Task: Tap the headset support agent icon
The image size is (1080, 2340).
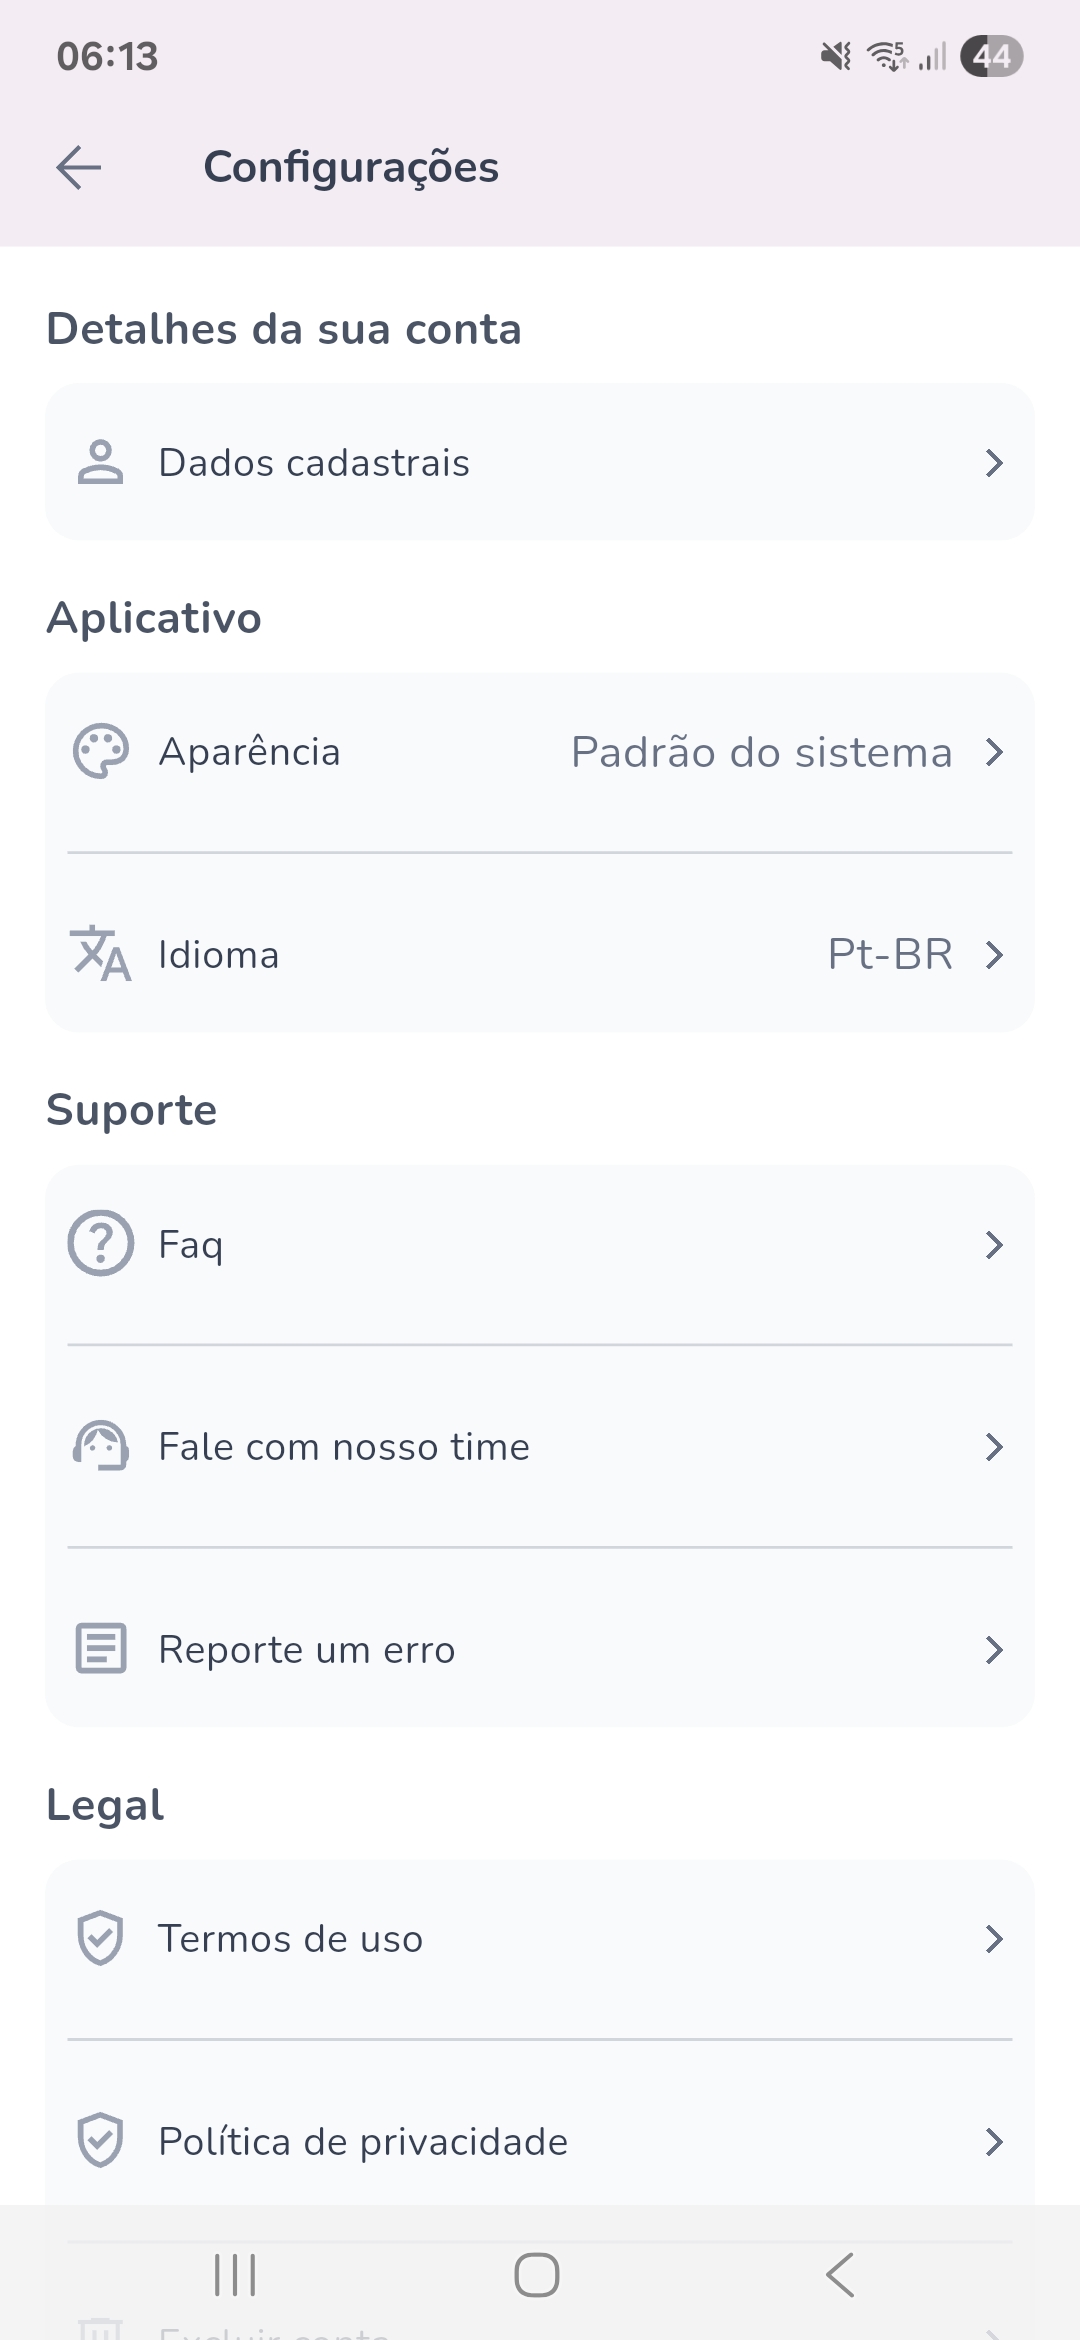Action: coord(100,1446)
